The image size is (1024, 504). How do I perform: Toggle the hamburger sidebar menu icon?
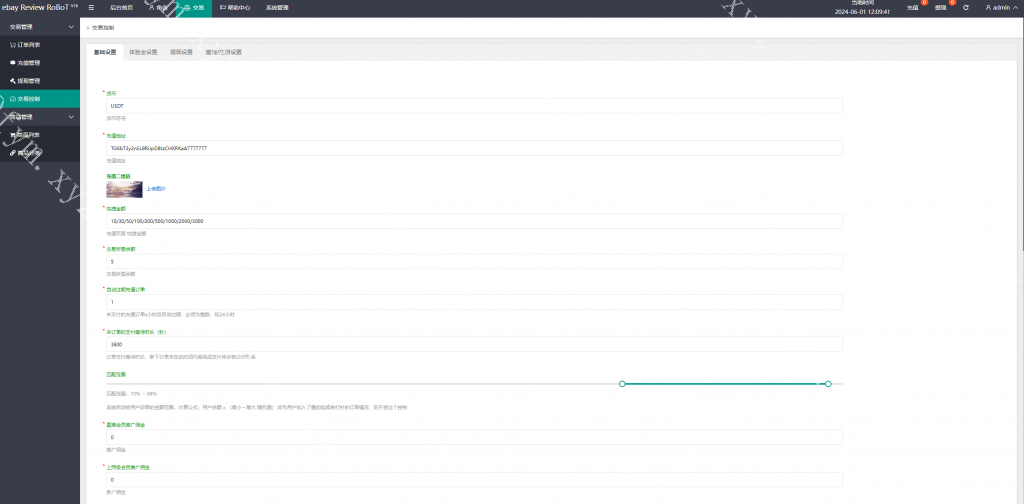pyautogui.click(x=91, y=8)
